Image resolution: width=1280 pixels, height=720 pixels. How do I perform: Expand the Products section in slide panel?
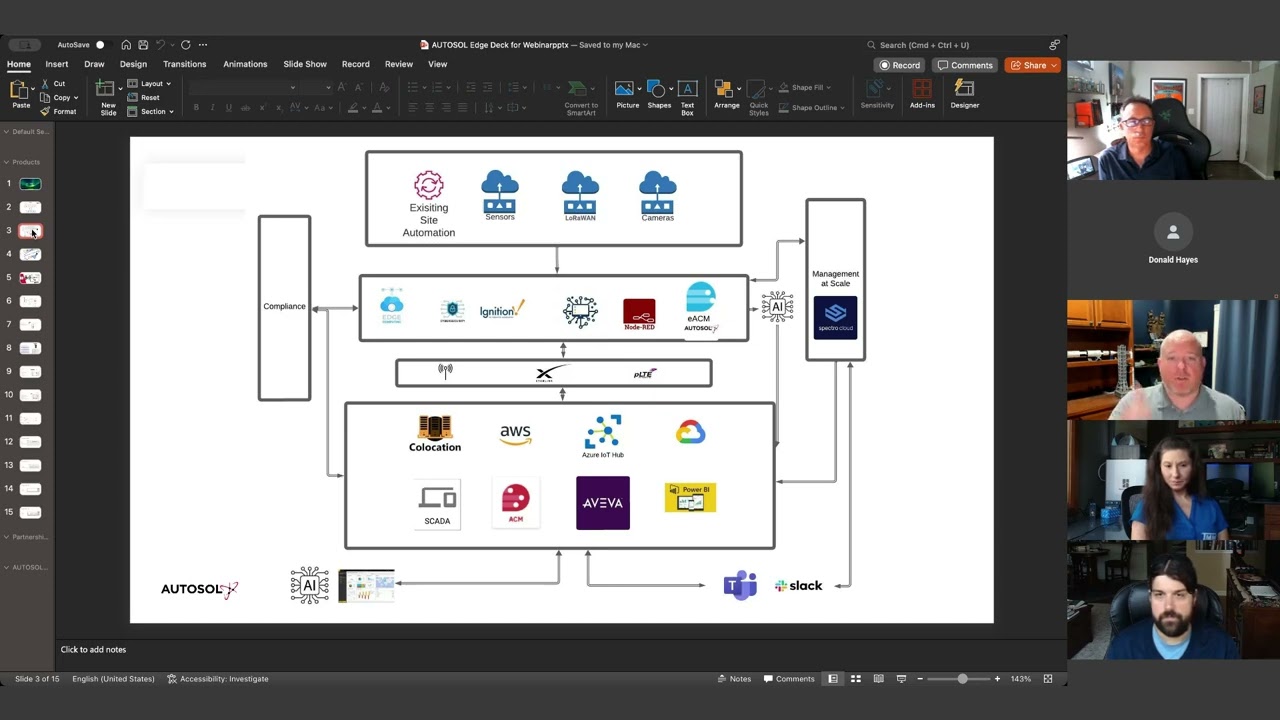pyautogui.click(x=6, y=162)
